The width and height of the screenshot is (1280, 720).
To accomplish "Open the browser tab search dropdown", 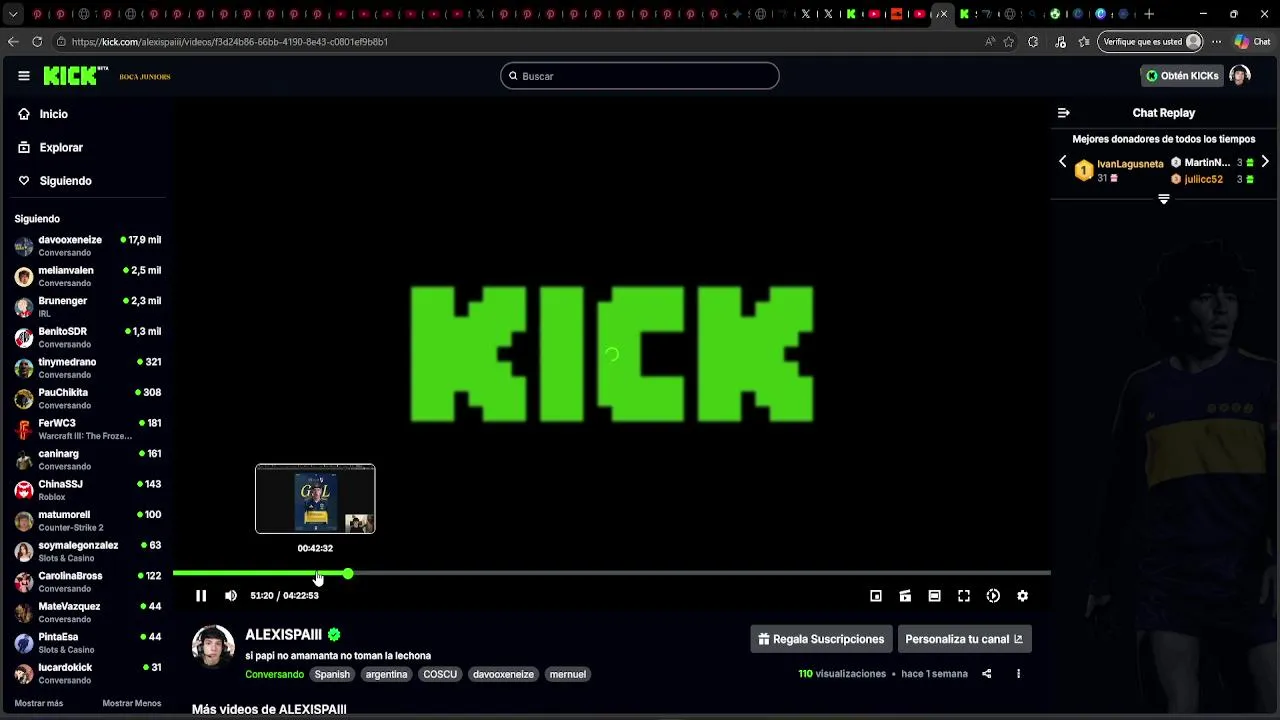I will tap(13, 14).
